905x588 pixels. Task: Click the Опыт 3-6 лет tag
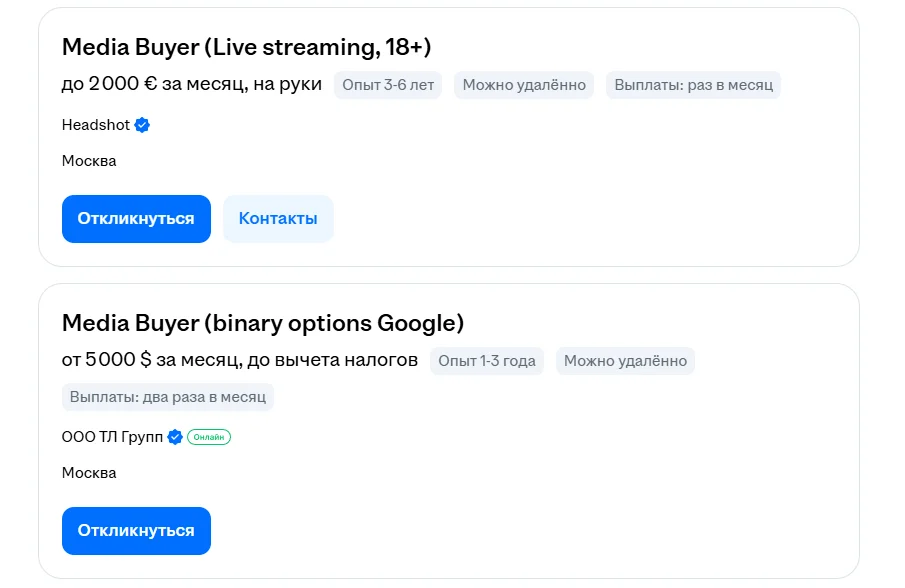pos(388,85)
